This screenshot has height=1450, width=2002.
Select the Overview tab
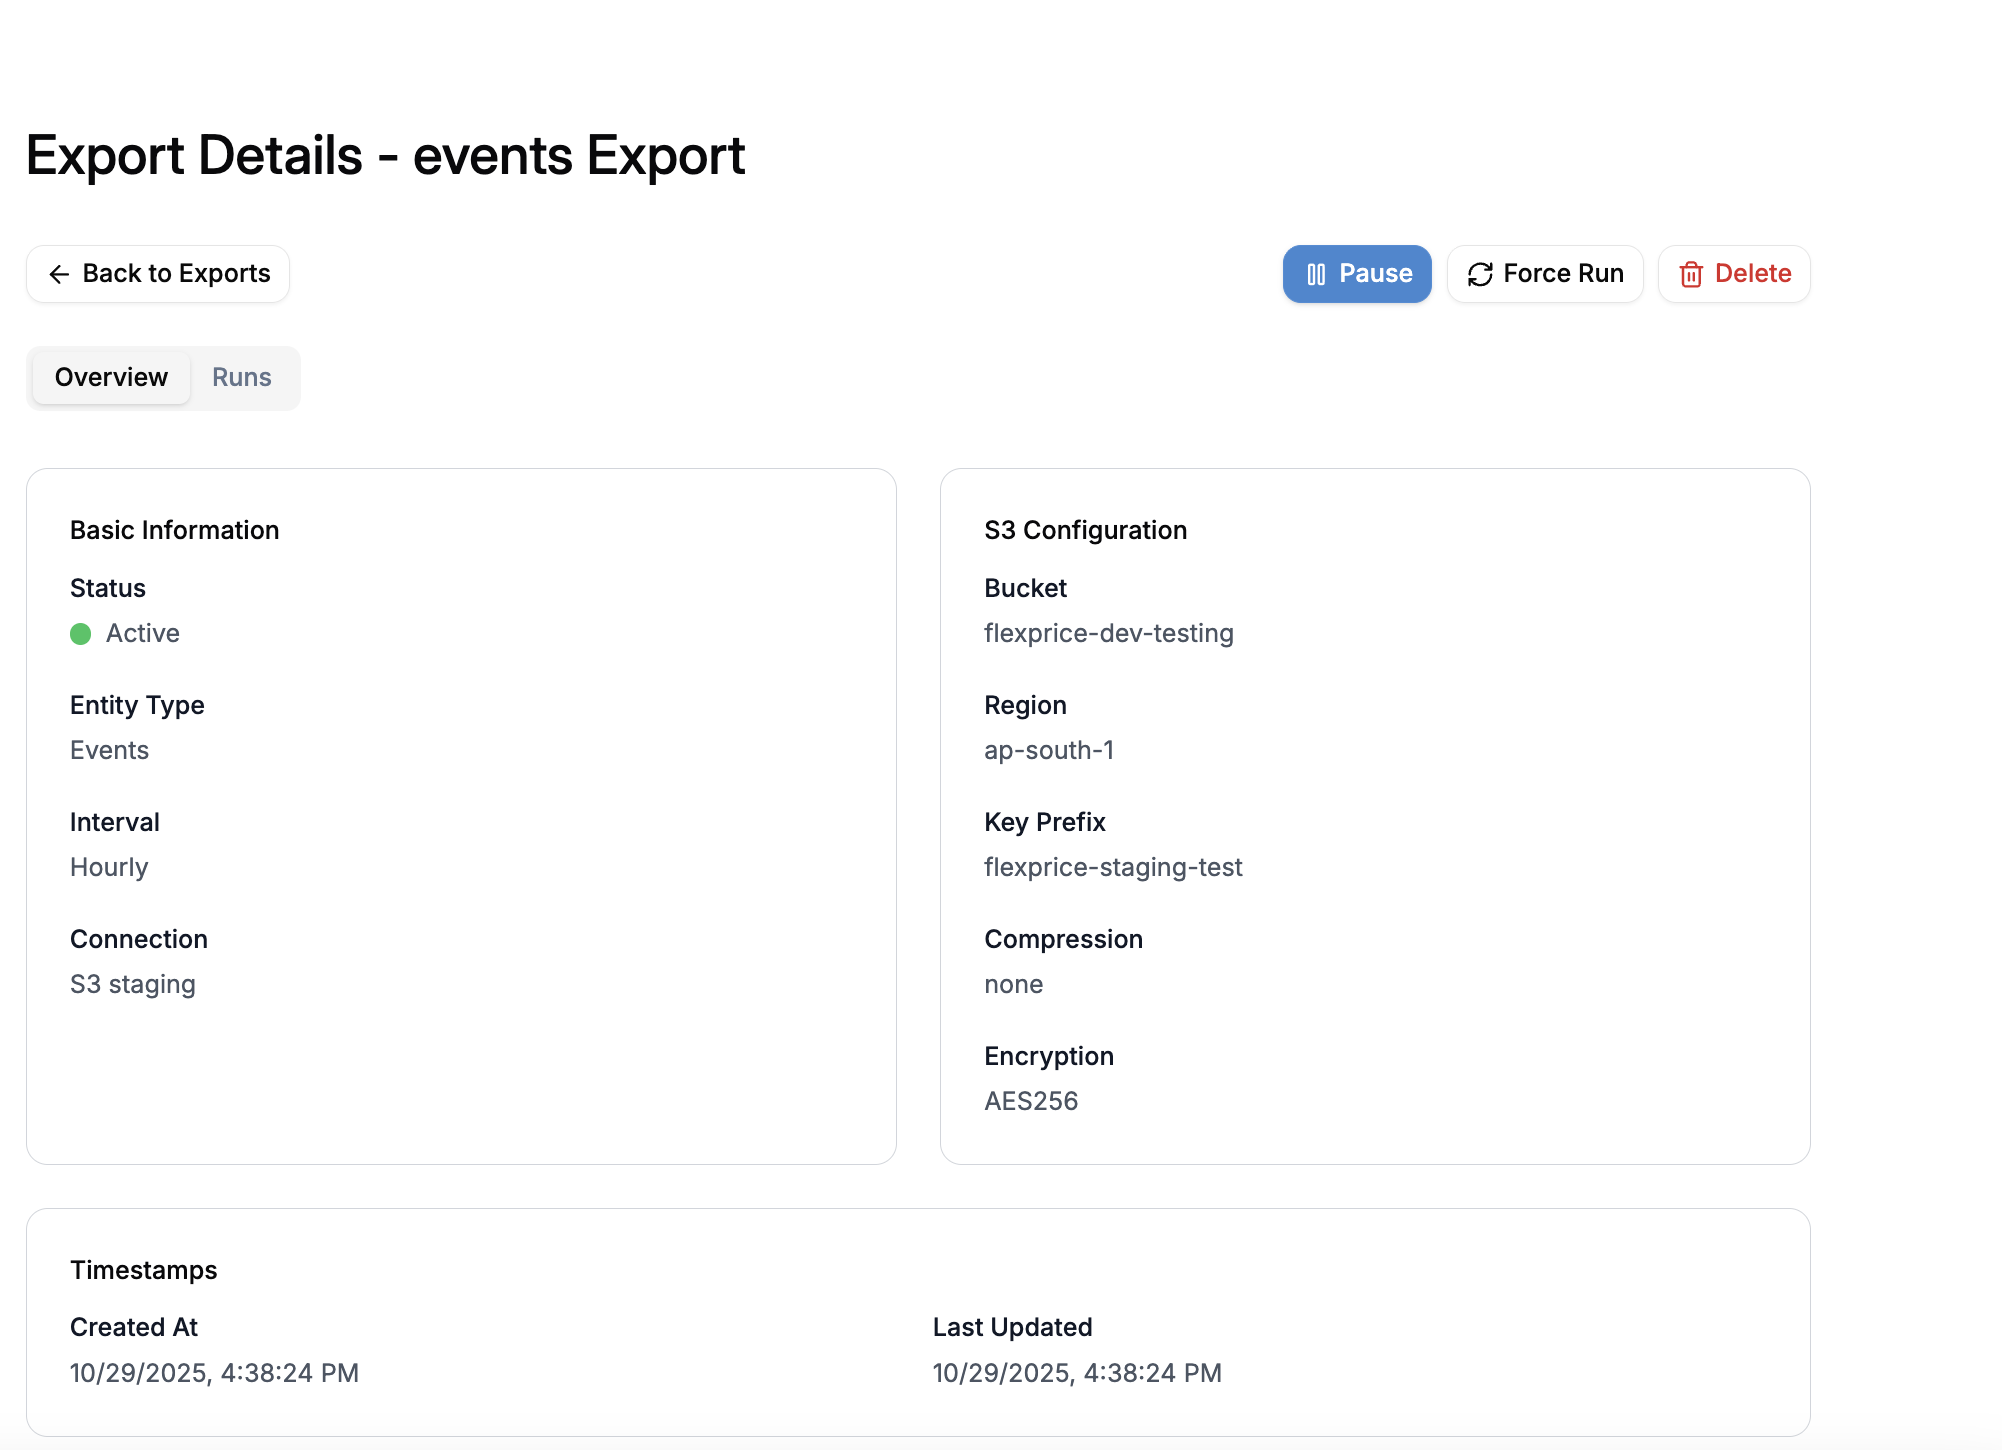point(110,377)
